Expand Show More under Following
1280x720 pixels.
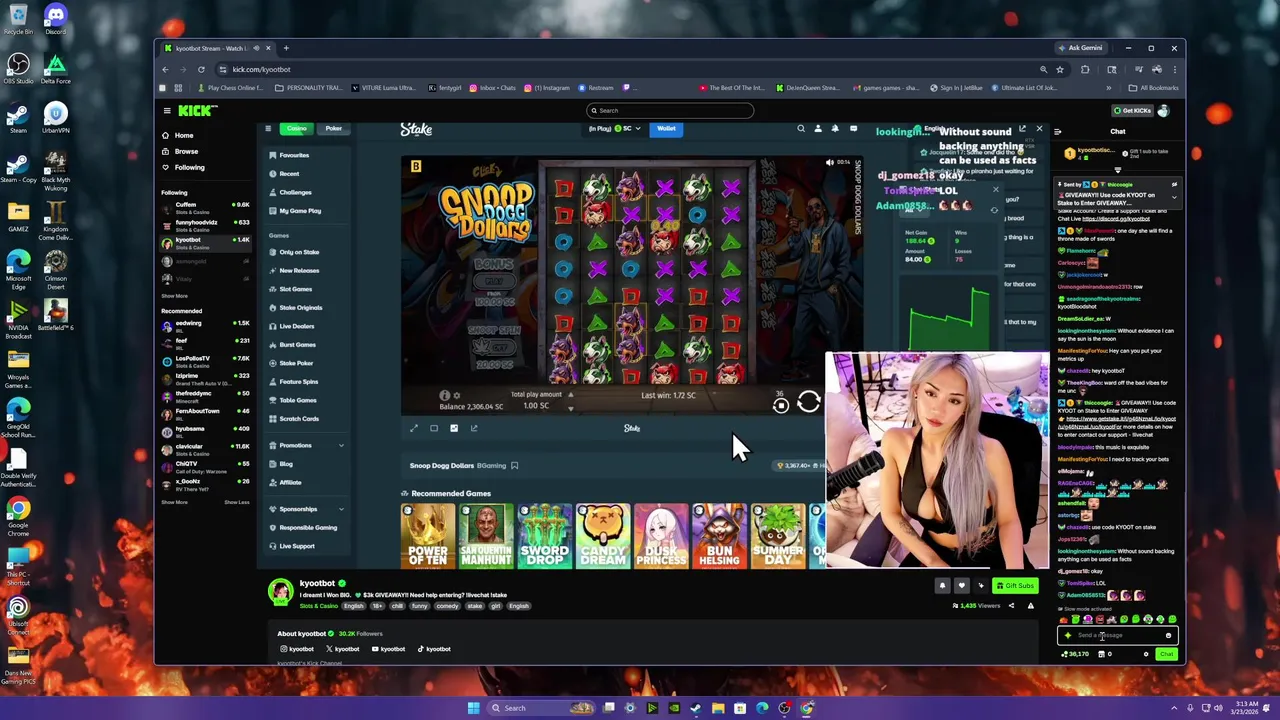click(x=174, y=296)
